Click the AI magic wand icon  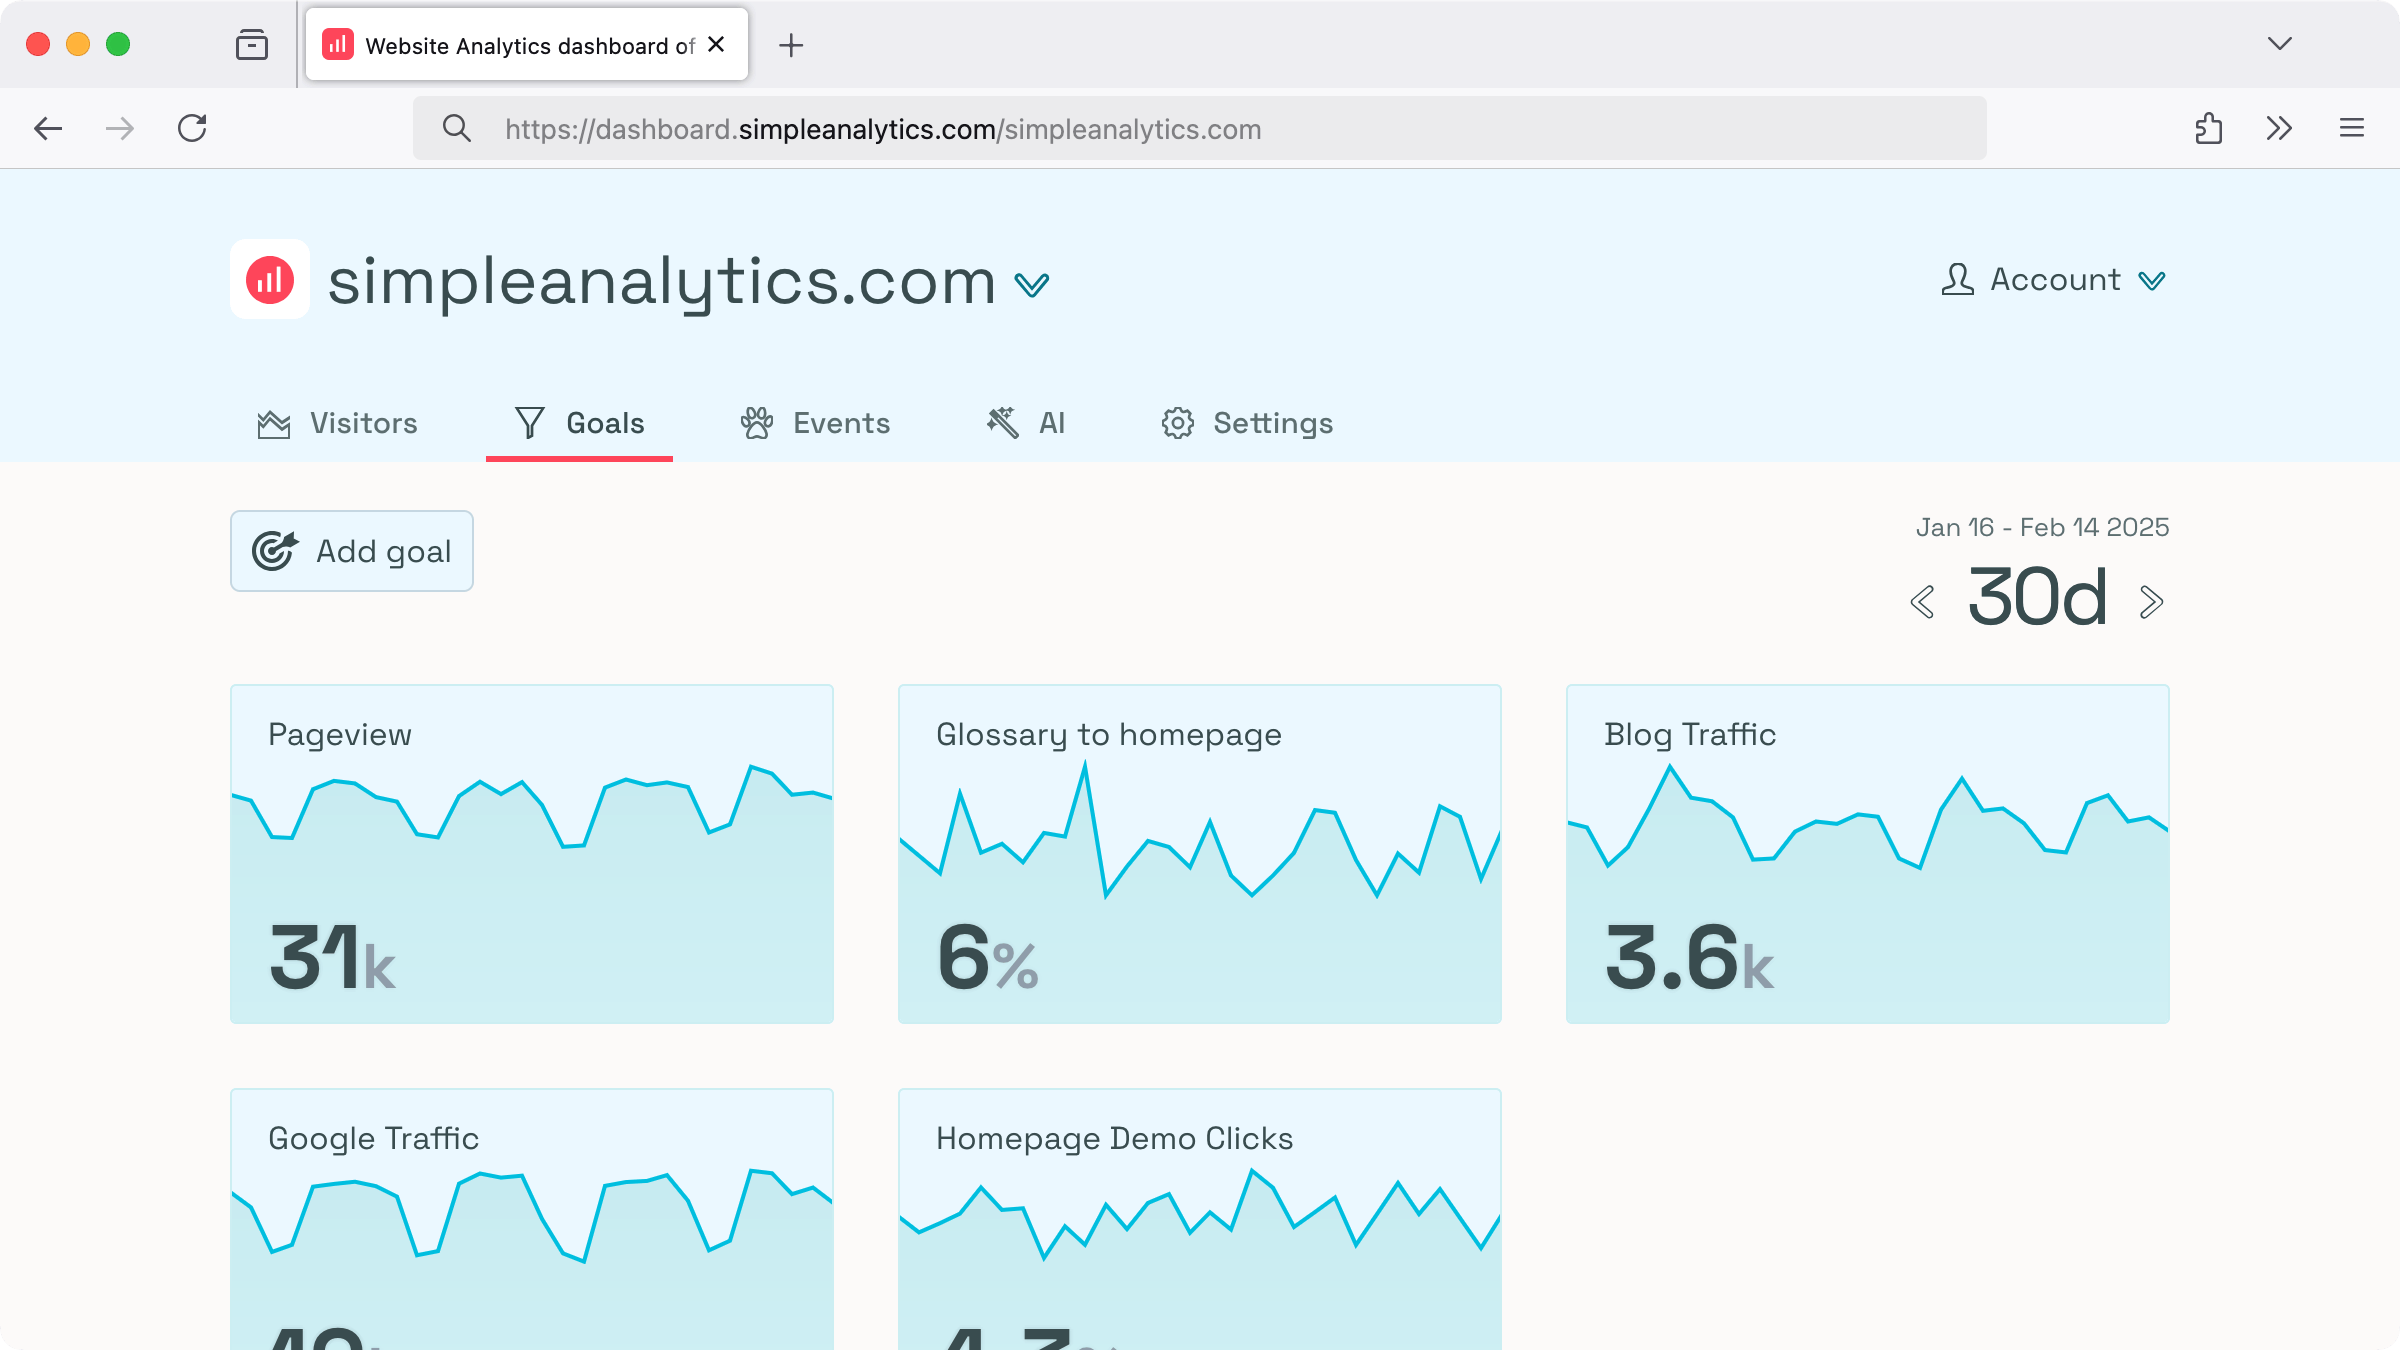(1003, 423)
